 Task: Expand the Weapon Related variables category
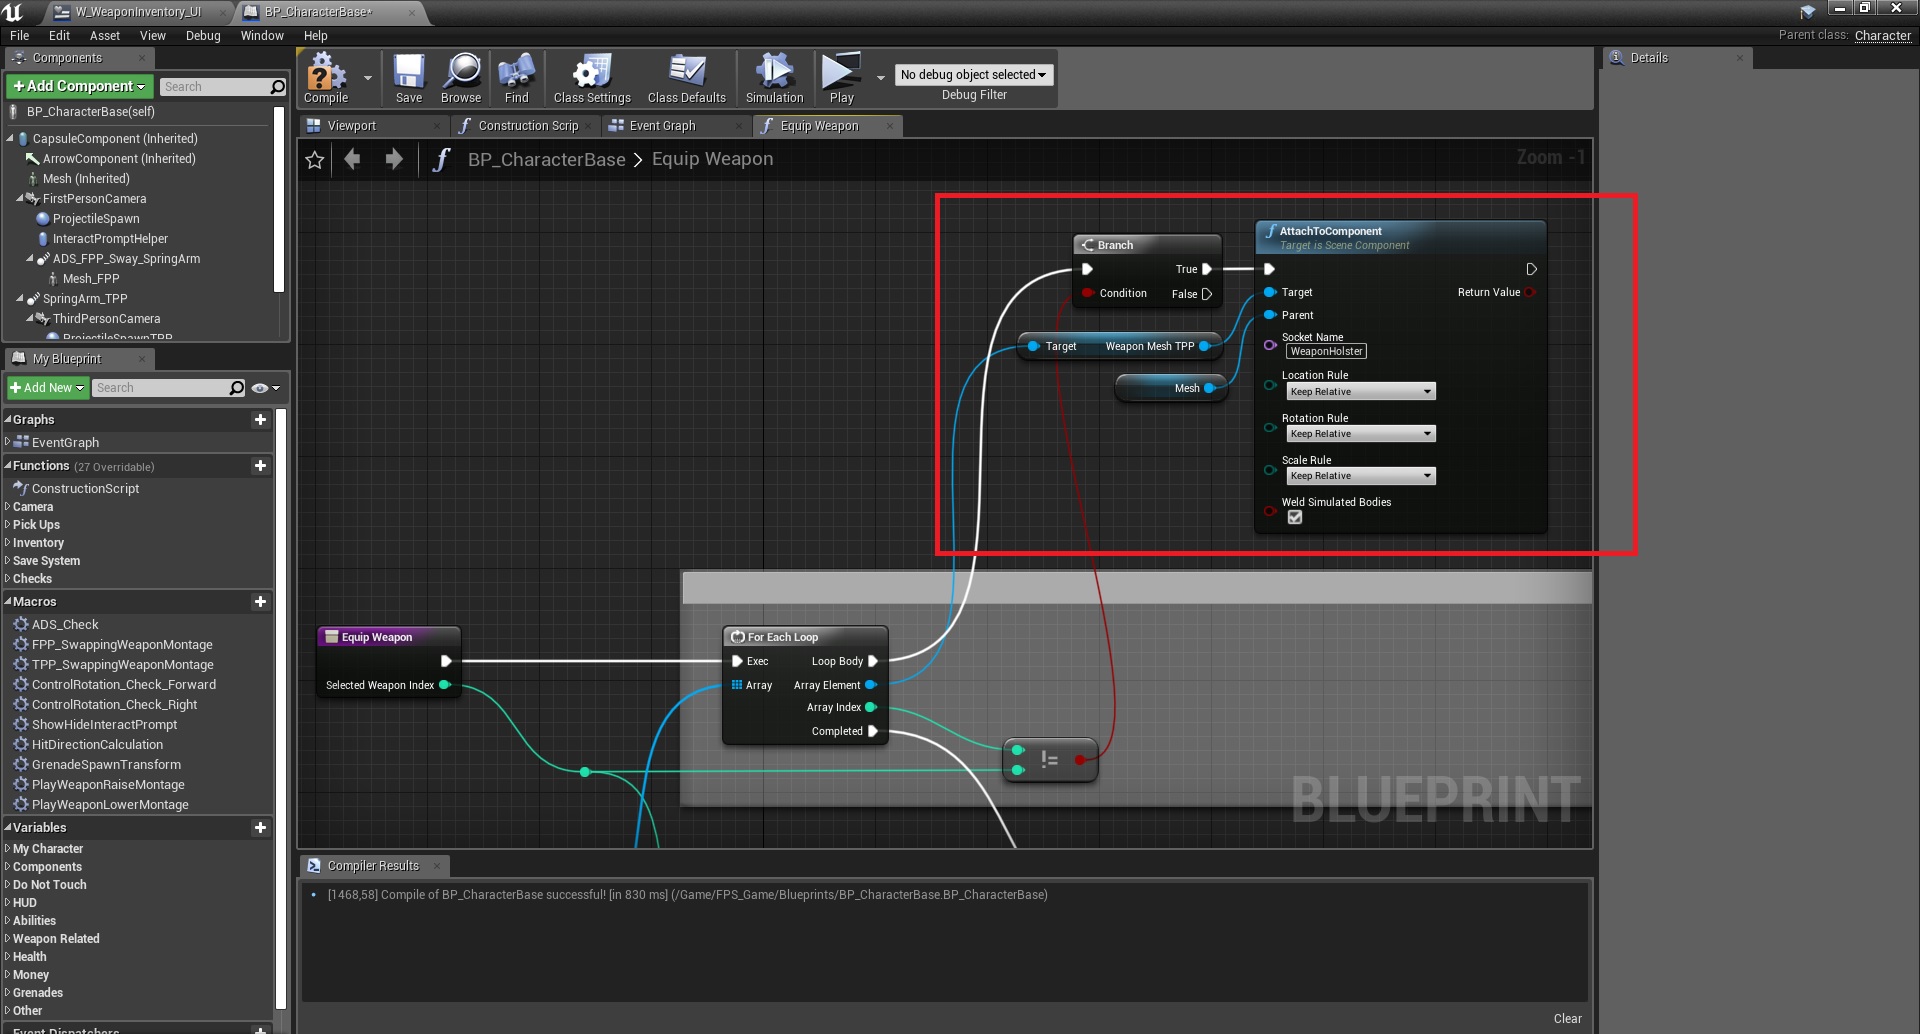coord(56,939)
